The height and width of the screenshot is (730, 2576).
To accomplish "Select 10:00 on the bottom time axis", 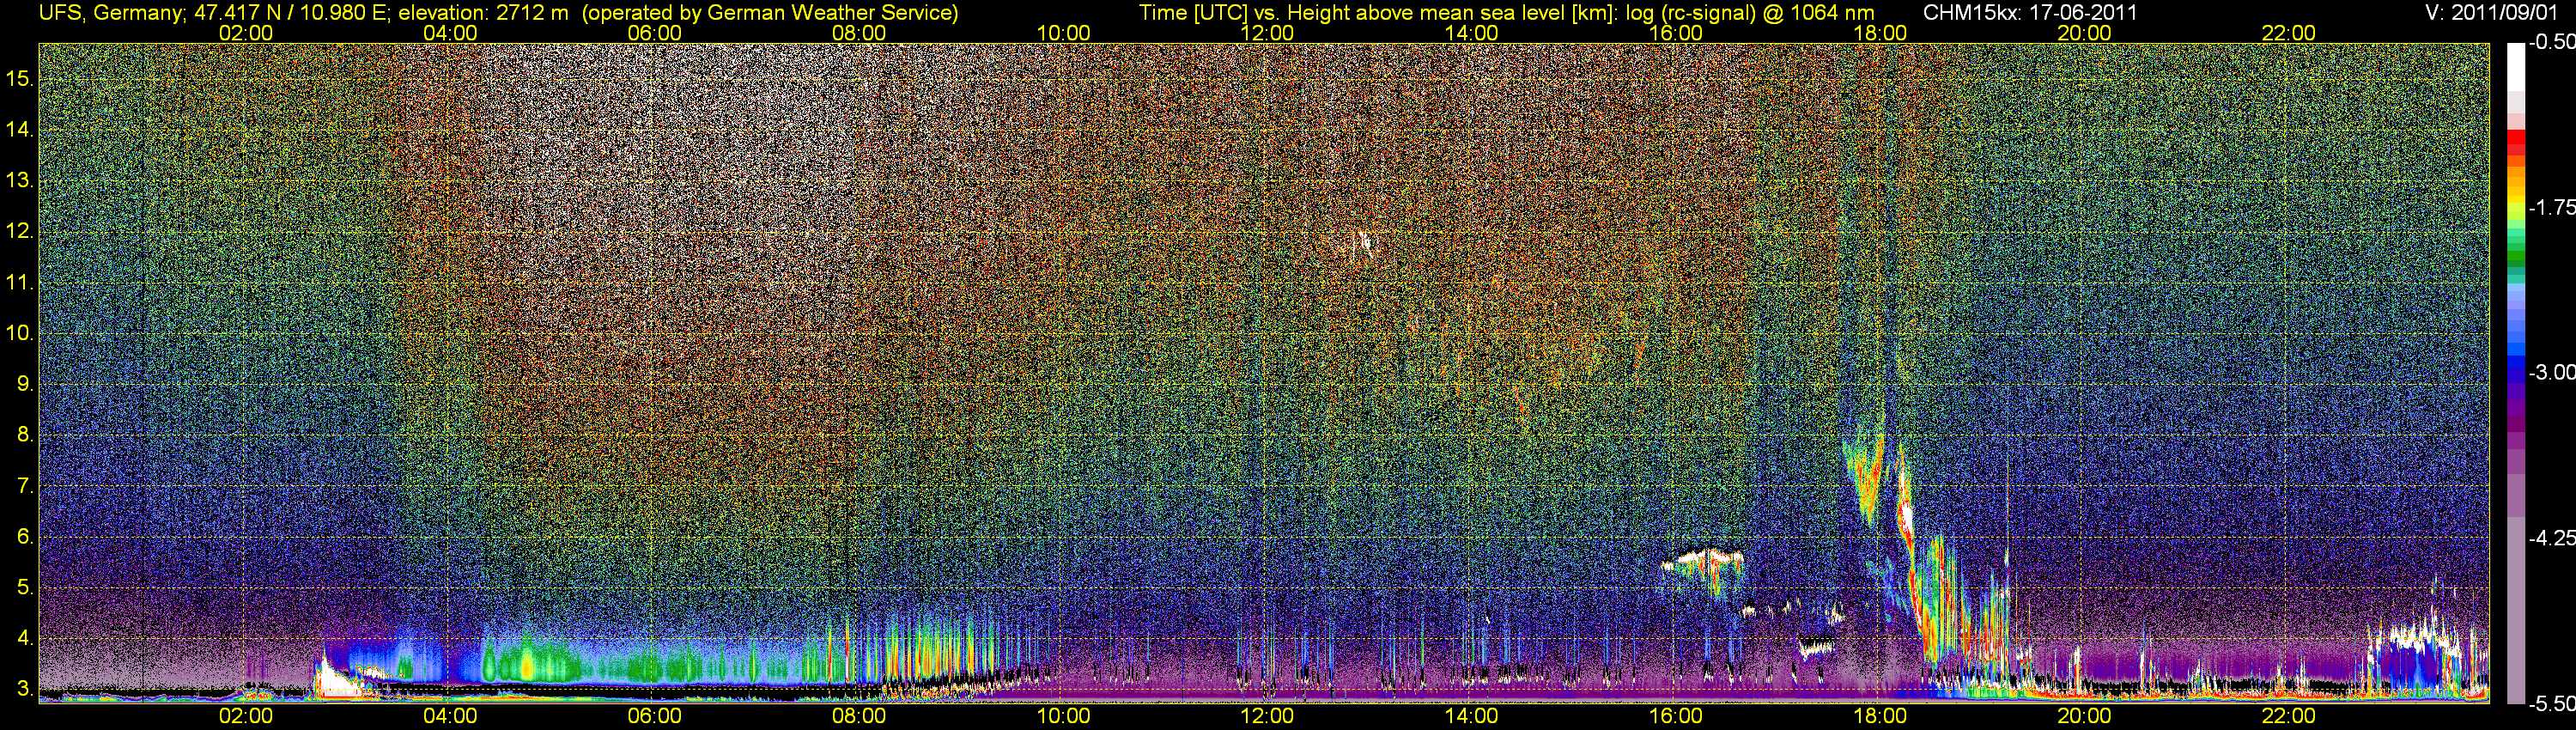I will click(1063, 716).
